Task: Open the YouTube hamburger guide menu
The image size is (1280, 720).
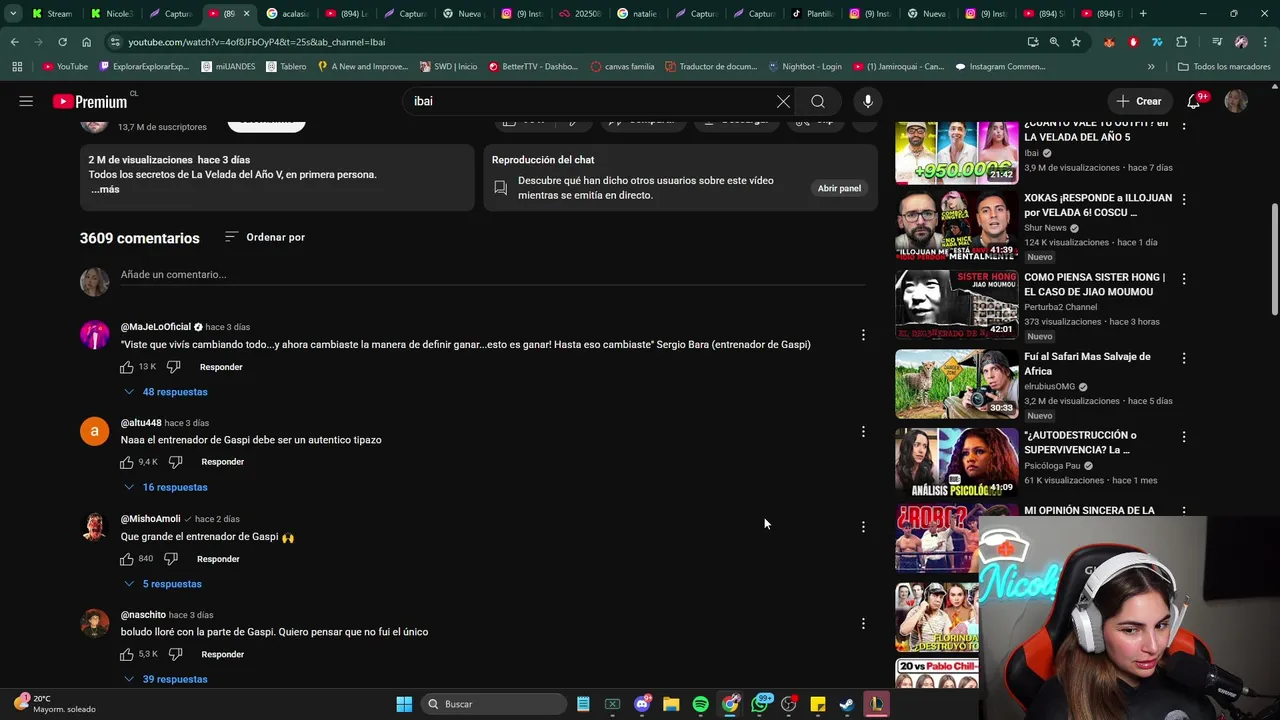Action: tap(26, 101)
